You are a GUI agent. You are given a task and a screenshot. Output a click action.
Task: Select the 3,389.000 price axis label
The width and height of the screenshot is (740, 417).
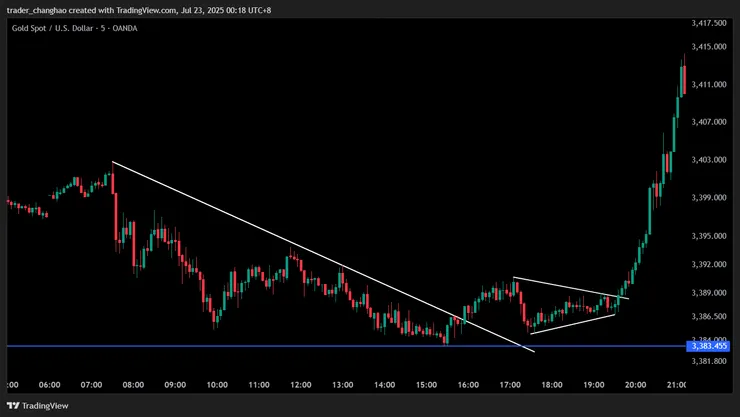pyautogui.click(x=709, y=293)
